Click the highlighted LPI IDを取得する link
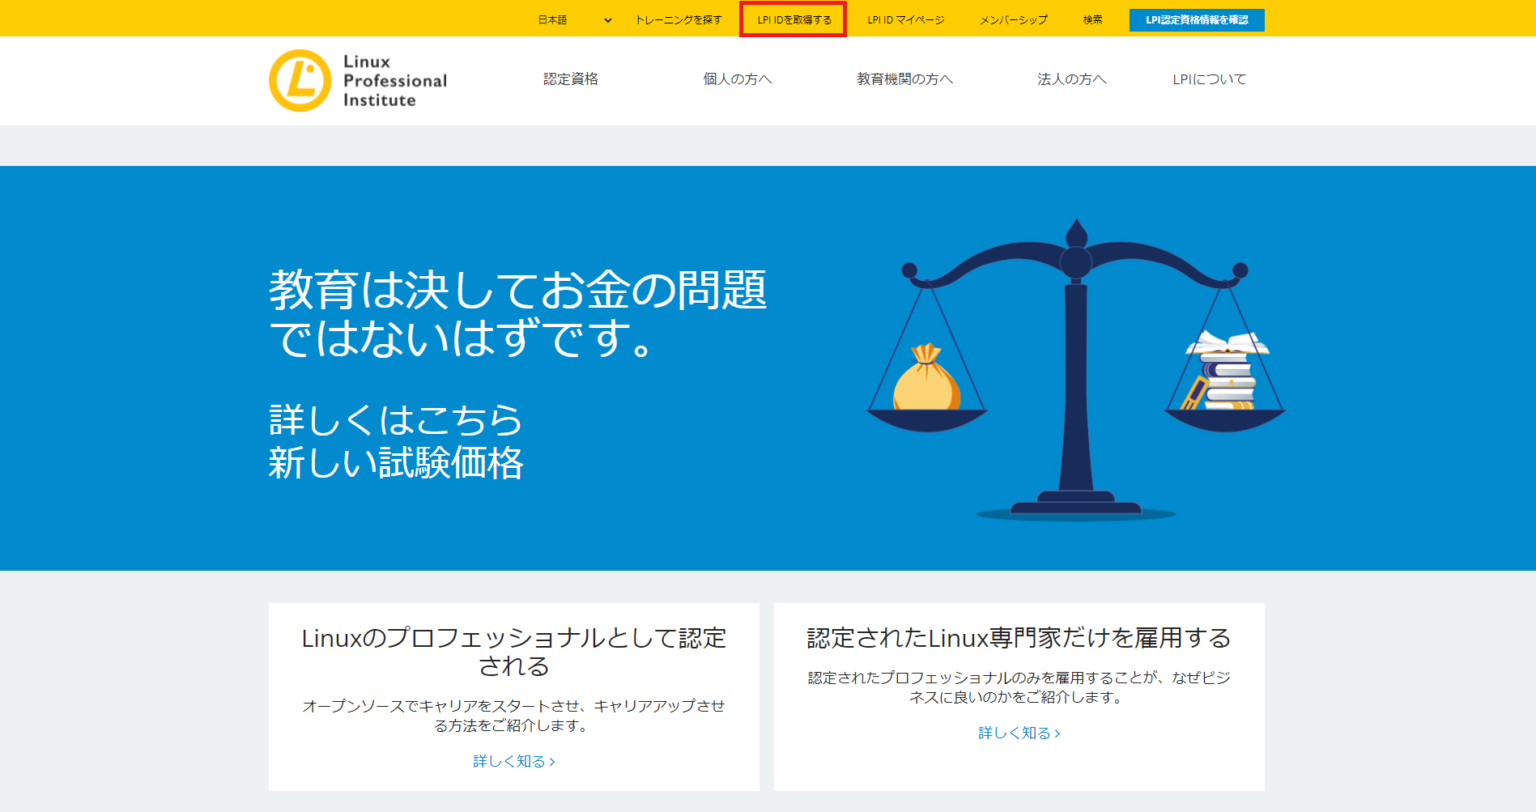 (x=793, y=18)
